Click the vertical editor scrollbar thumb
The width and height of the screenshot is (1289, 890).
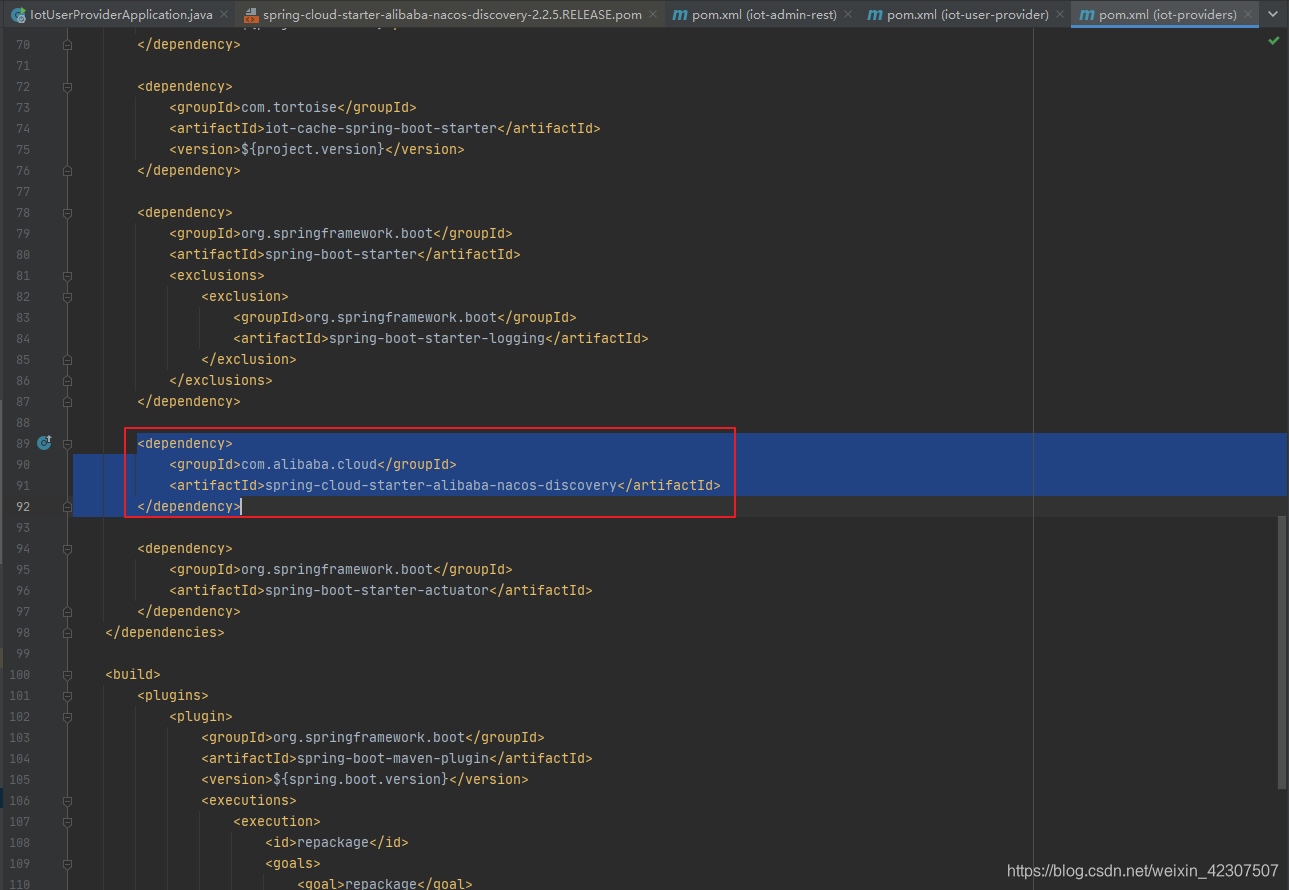1284,651
